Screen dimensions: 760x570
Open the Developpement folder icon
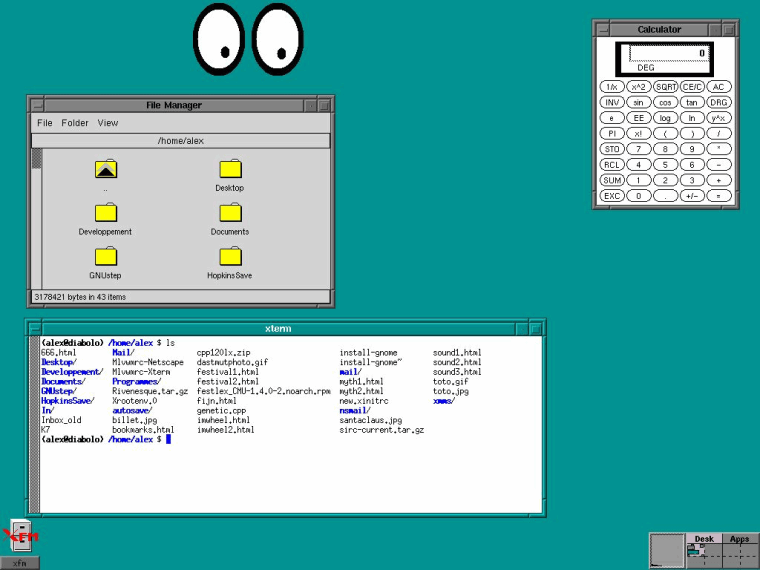coord(106,212)
